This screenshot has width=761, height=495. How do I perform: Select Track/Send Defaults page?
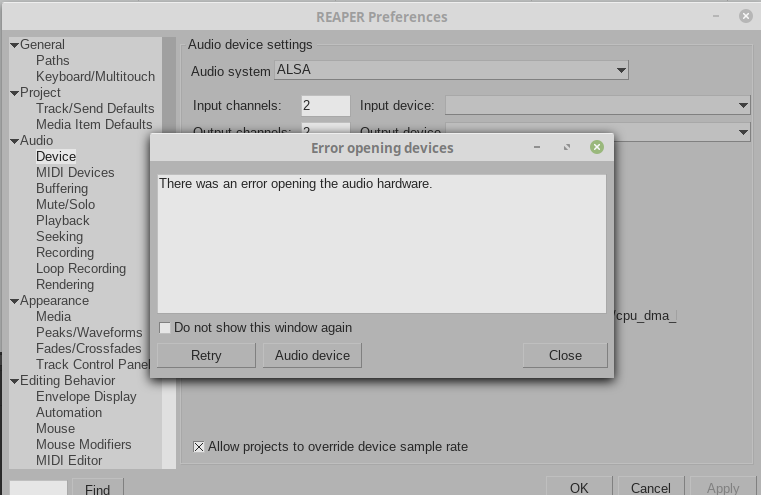pyautogui.click(x=95, y=109)
